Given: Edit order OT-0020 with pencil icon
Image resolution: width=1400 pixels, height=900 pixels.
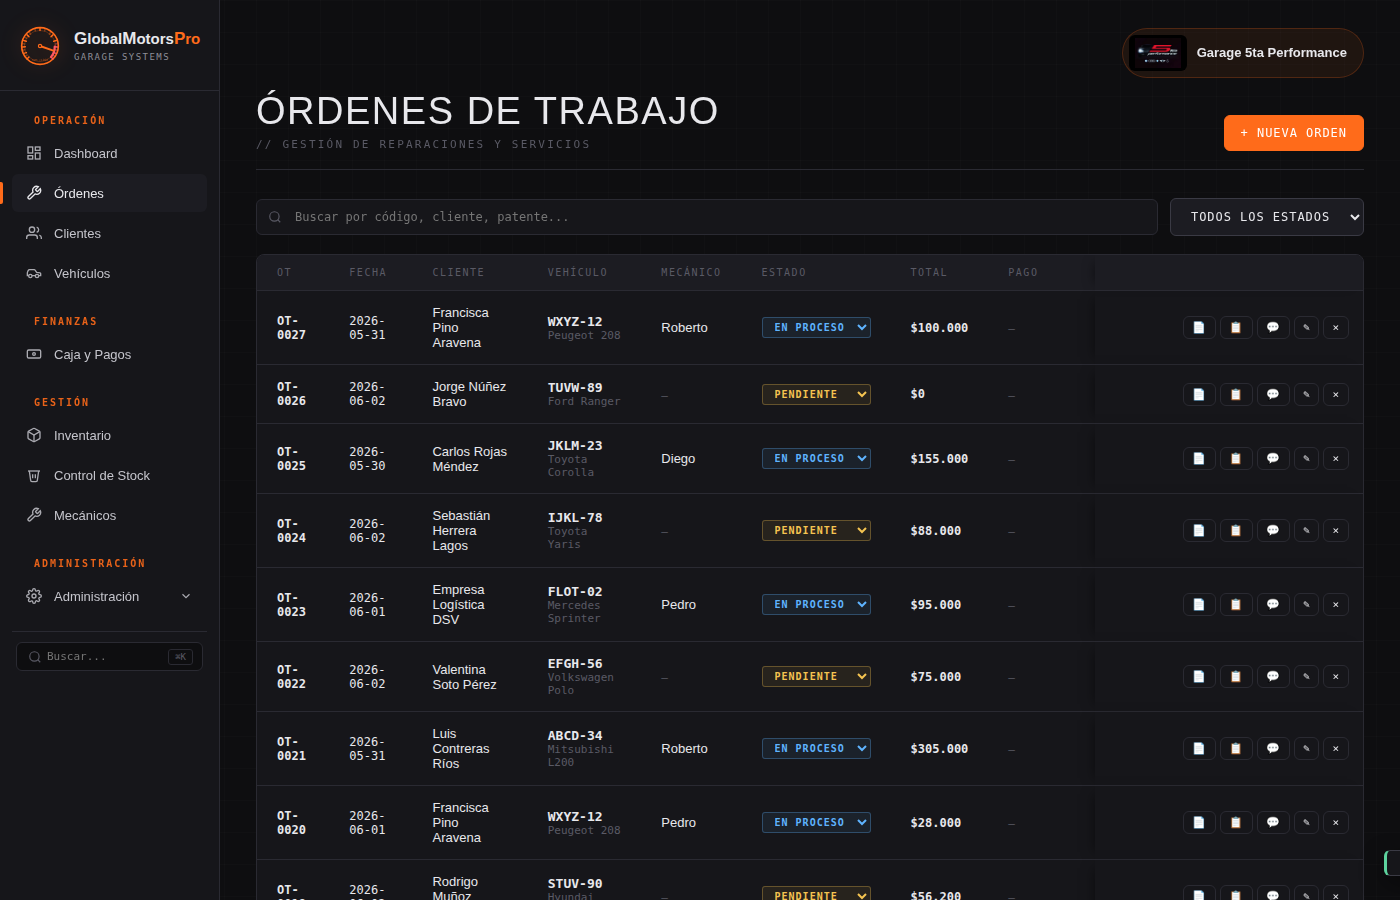Looking at the screenshot, I should click(x=1306, y=822).
